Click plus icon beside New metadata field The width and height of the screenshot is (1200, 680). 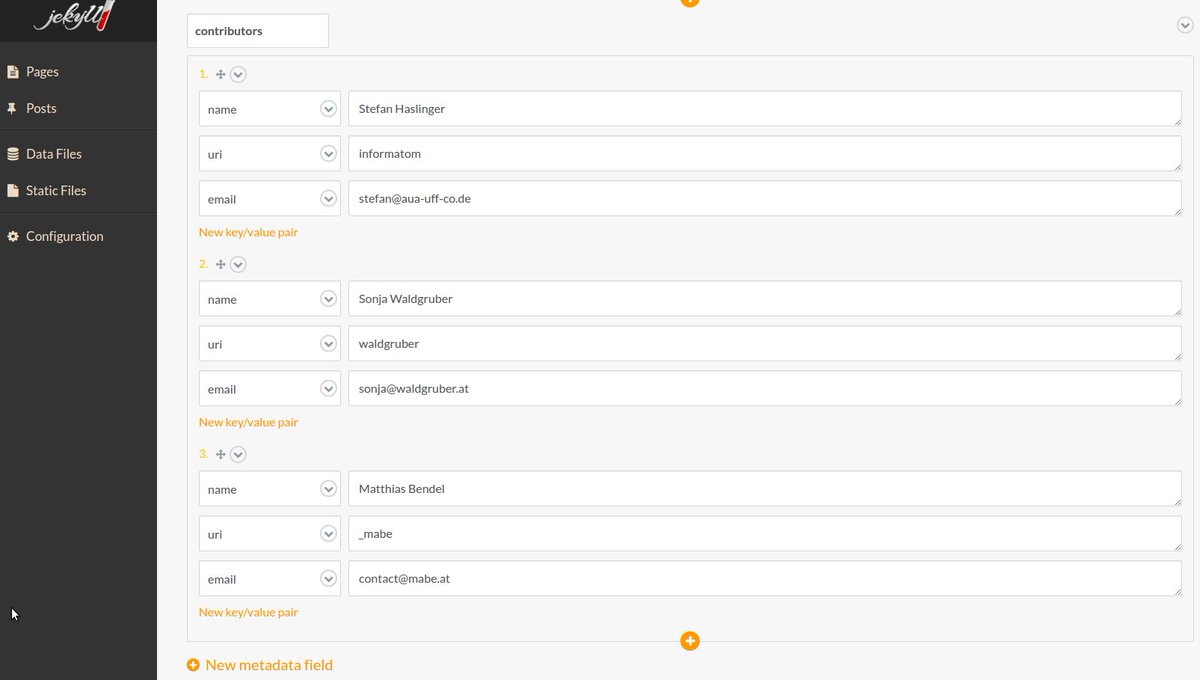[193, 665]
